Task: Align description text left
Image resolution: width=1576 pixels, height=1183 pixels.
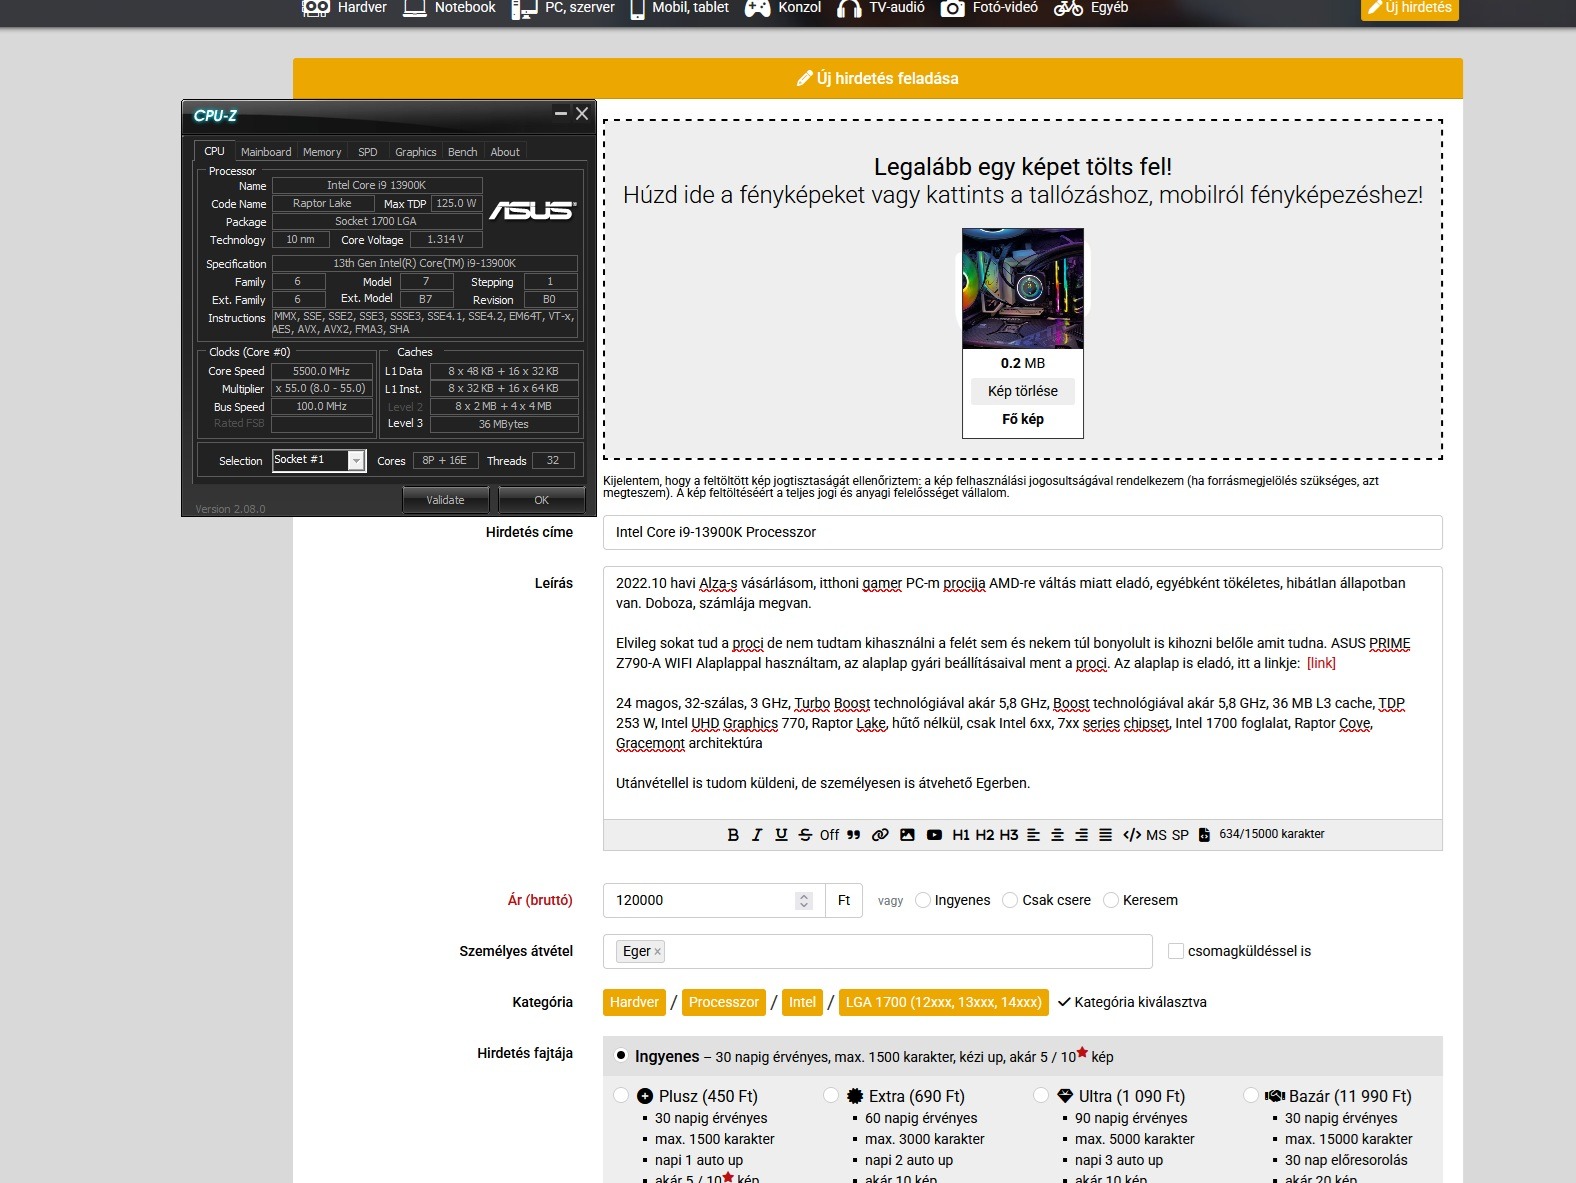Action: pyautogui.click(x=1033, y=835)
